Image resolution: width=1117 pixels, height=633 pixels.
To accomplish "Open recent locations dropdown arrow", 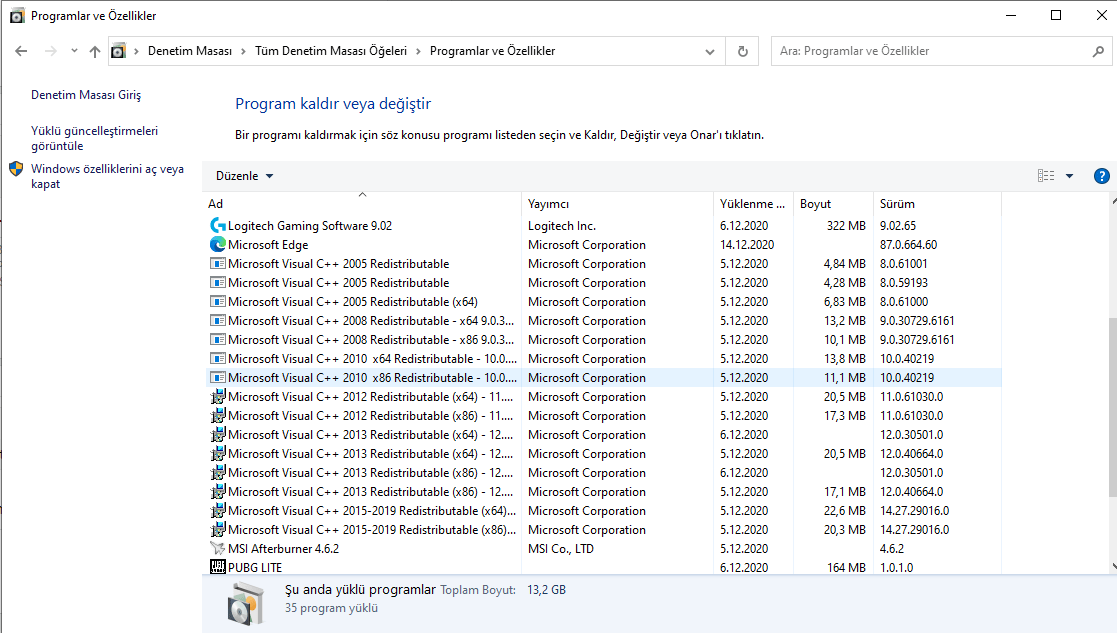I will 74,51.
